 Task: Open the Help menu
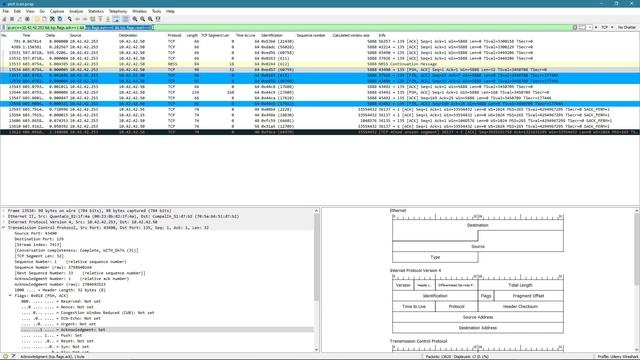[170, 11]
